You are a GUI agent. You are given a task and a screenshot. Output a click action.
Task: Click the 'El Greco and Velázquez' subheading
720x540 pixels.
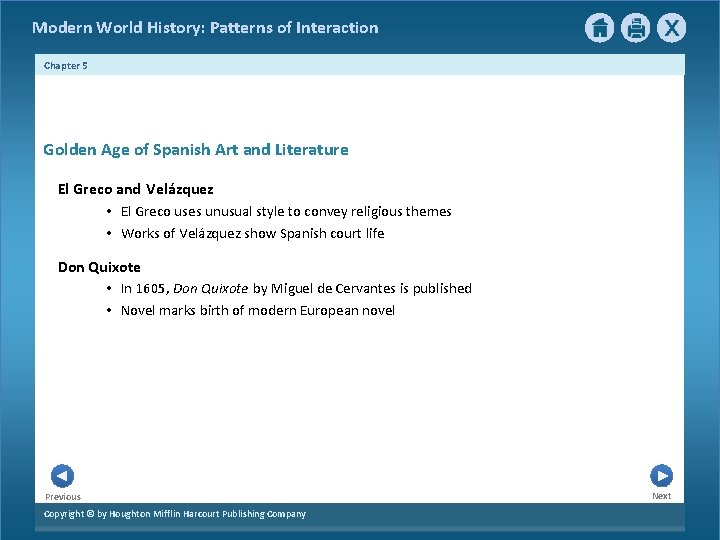pyautogui.click(x=135, y=189)
